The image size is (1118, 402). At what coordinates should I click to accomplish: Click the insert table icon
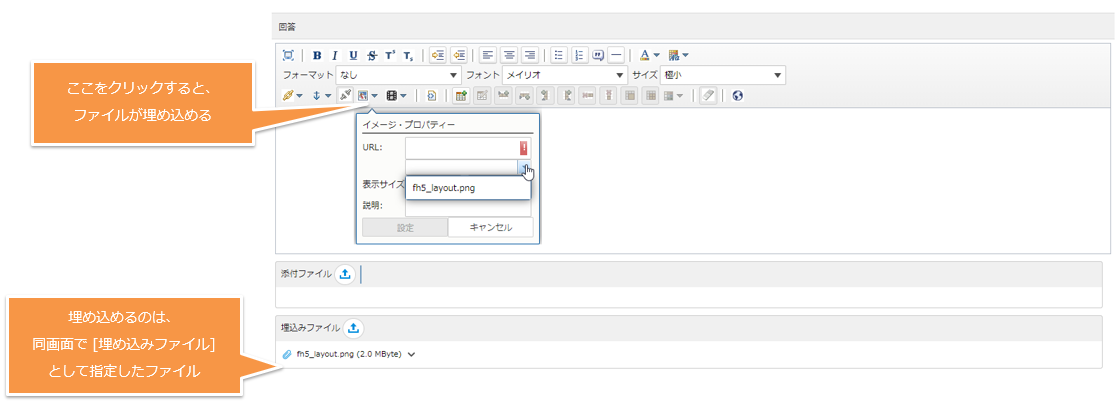(x=461, y=96)
